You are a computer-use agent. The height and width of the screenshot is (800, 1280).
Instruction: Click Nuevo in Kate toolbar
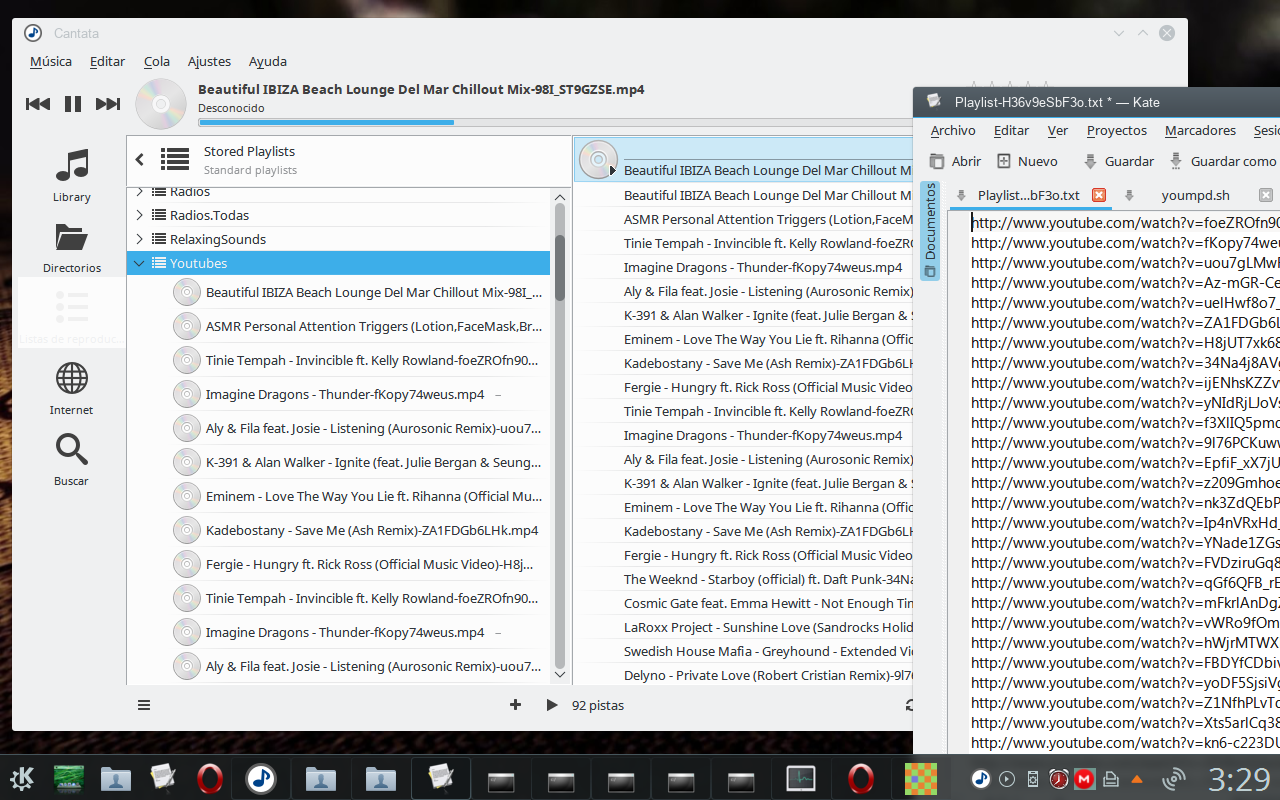tap(1027, 161)
